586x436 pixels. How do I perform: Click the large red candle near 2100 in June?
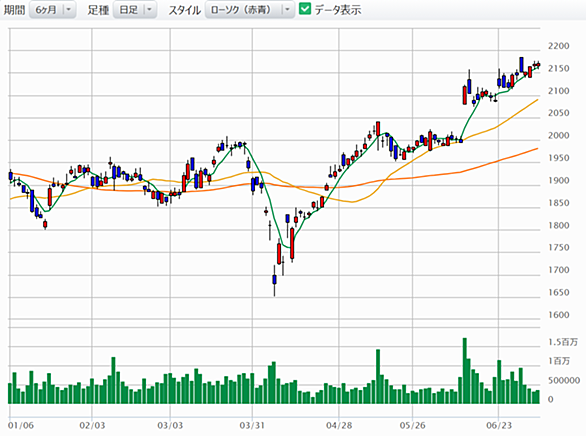[x=465, y=95]
